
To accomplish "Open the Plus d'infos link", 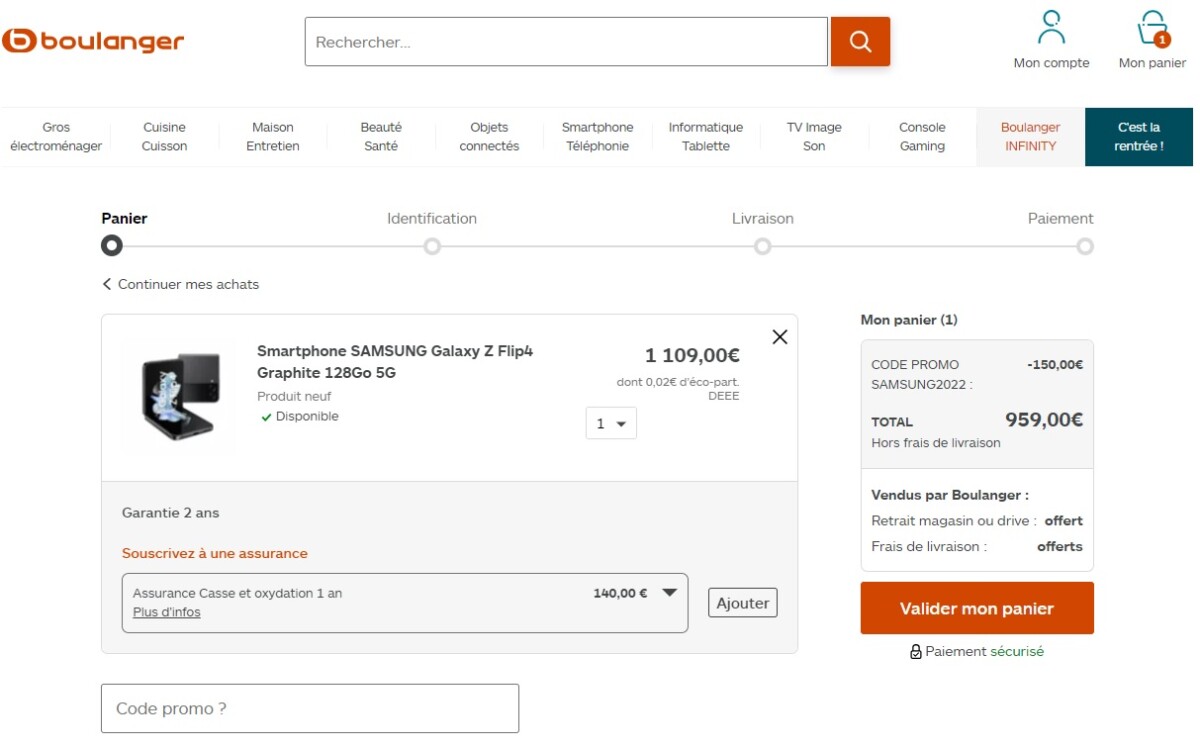I will (x=167, y=612).
